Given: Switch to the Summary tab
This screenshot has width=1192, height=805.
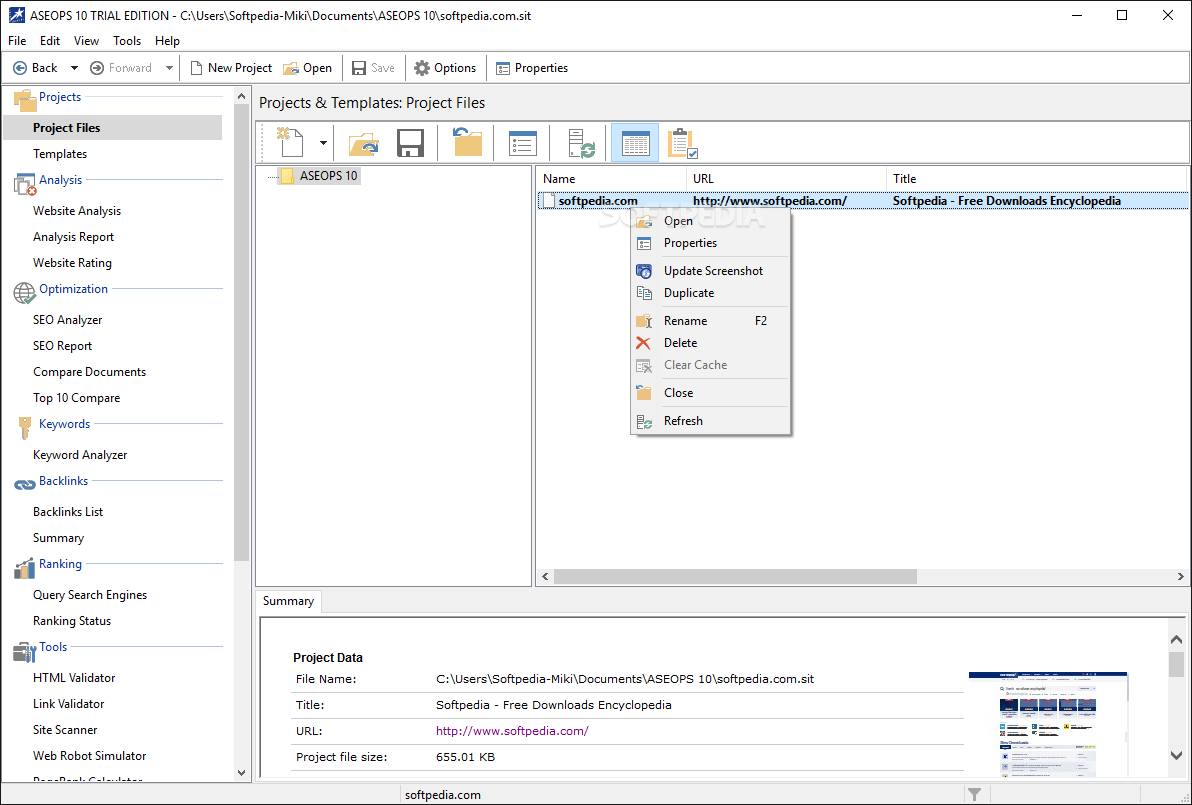Looking at the screenshot, I should click(288, 601).
